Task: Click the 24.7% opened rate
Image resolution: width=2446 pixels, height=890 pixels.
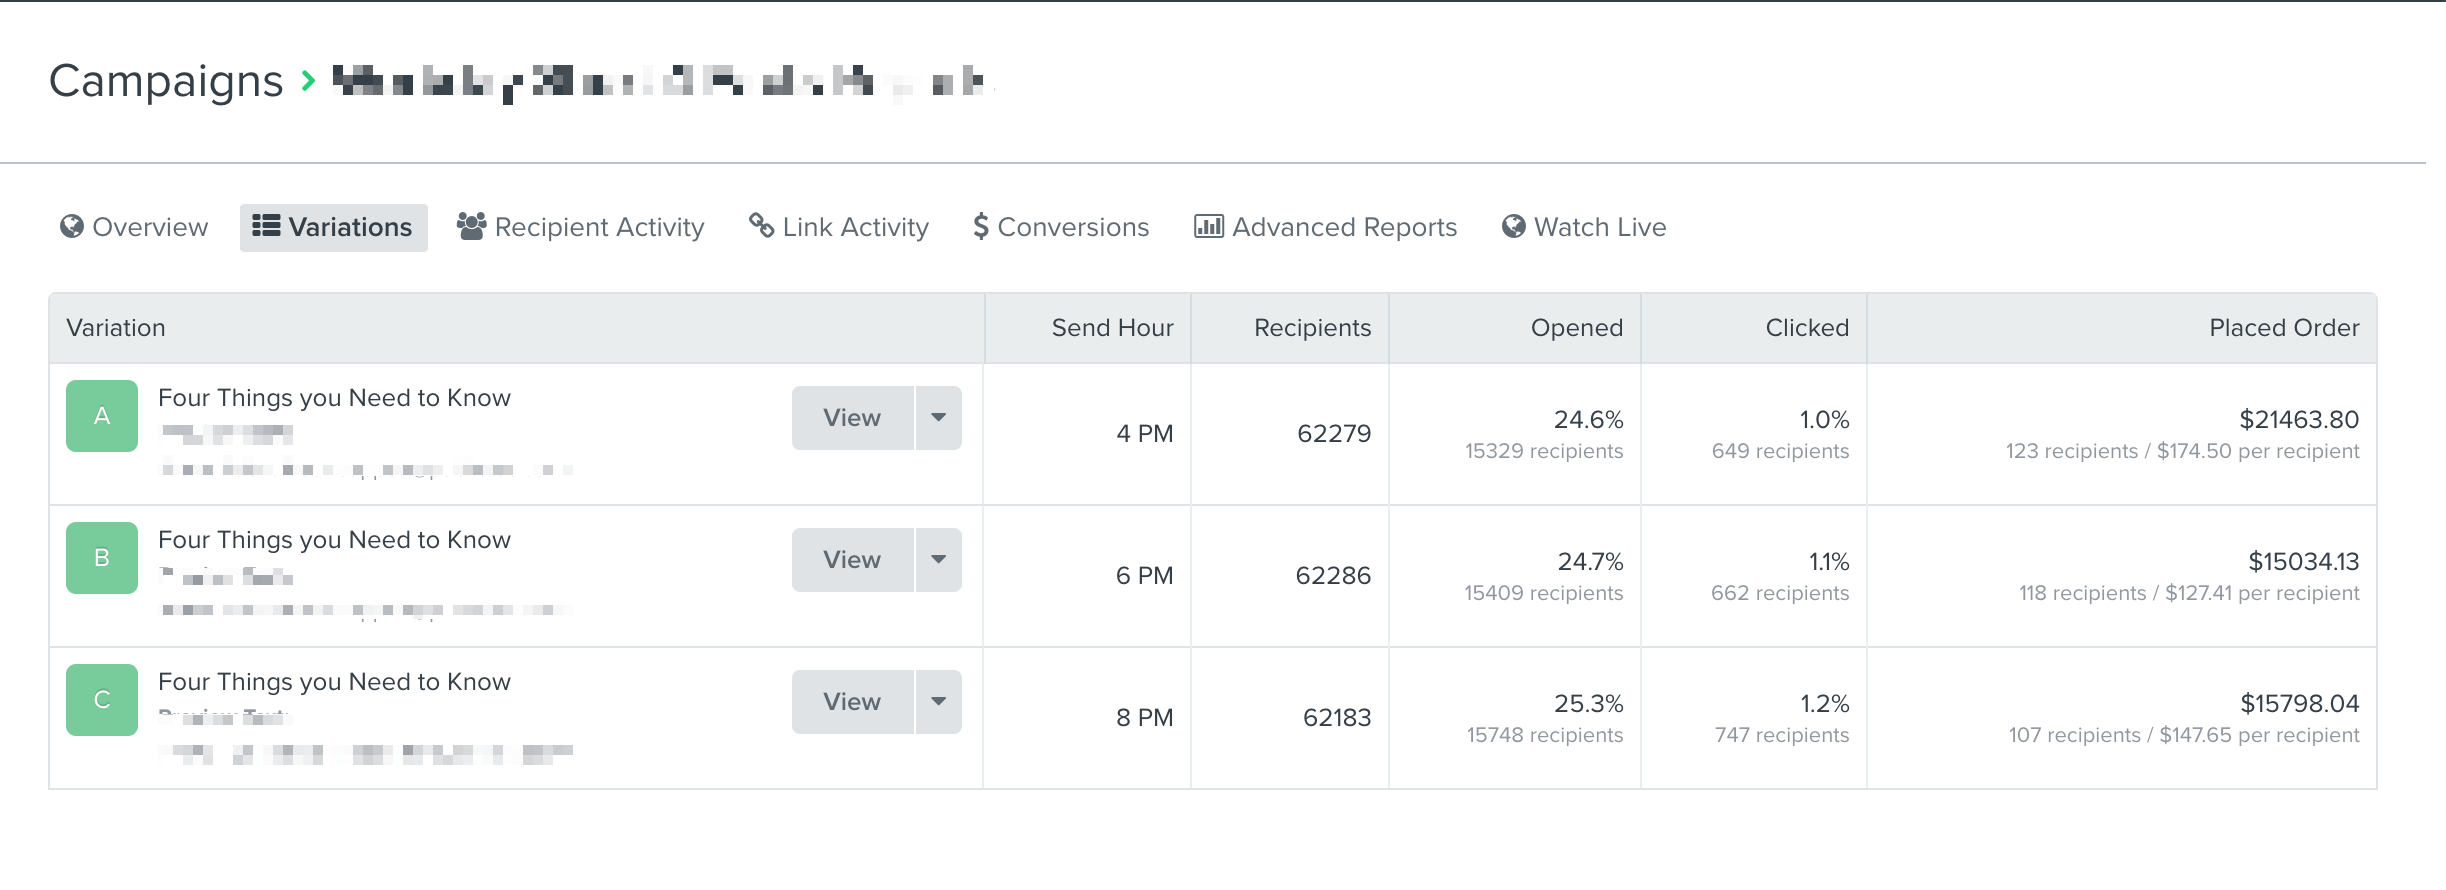Action: [x=1590, y=562]
